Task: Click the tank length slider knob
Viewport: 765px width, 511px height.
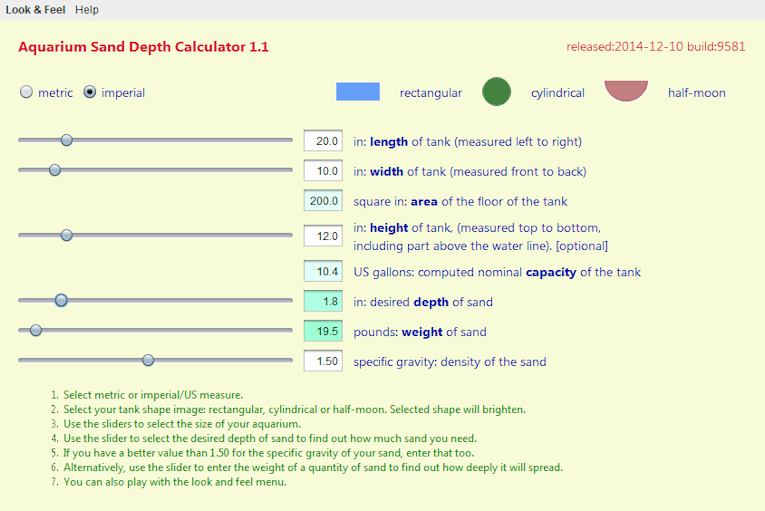Action: coord(66,140)
